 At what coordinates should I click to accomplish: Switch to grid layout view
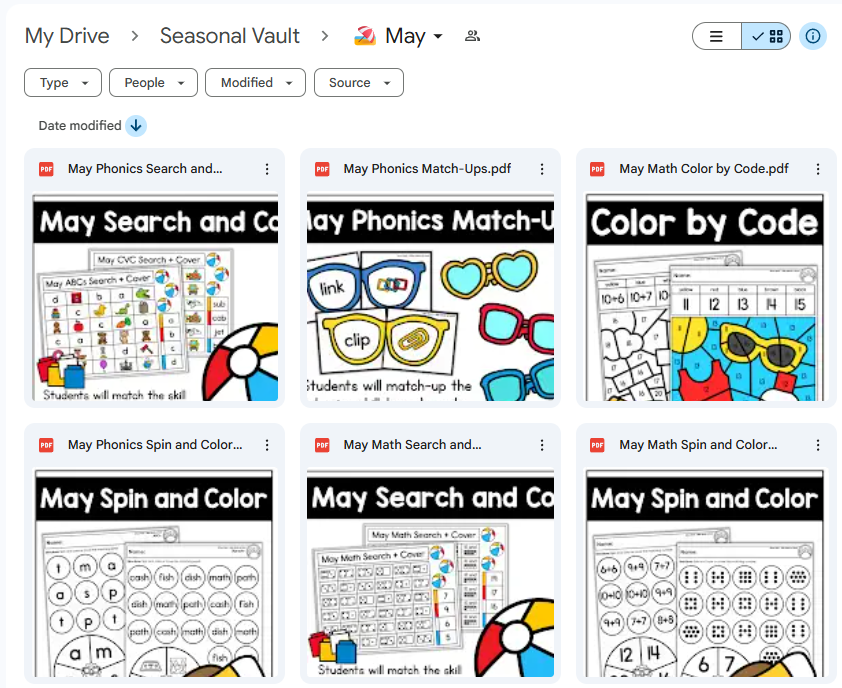[767, 36]
